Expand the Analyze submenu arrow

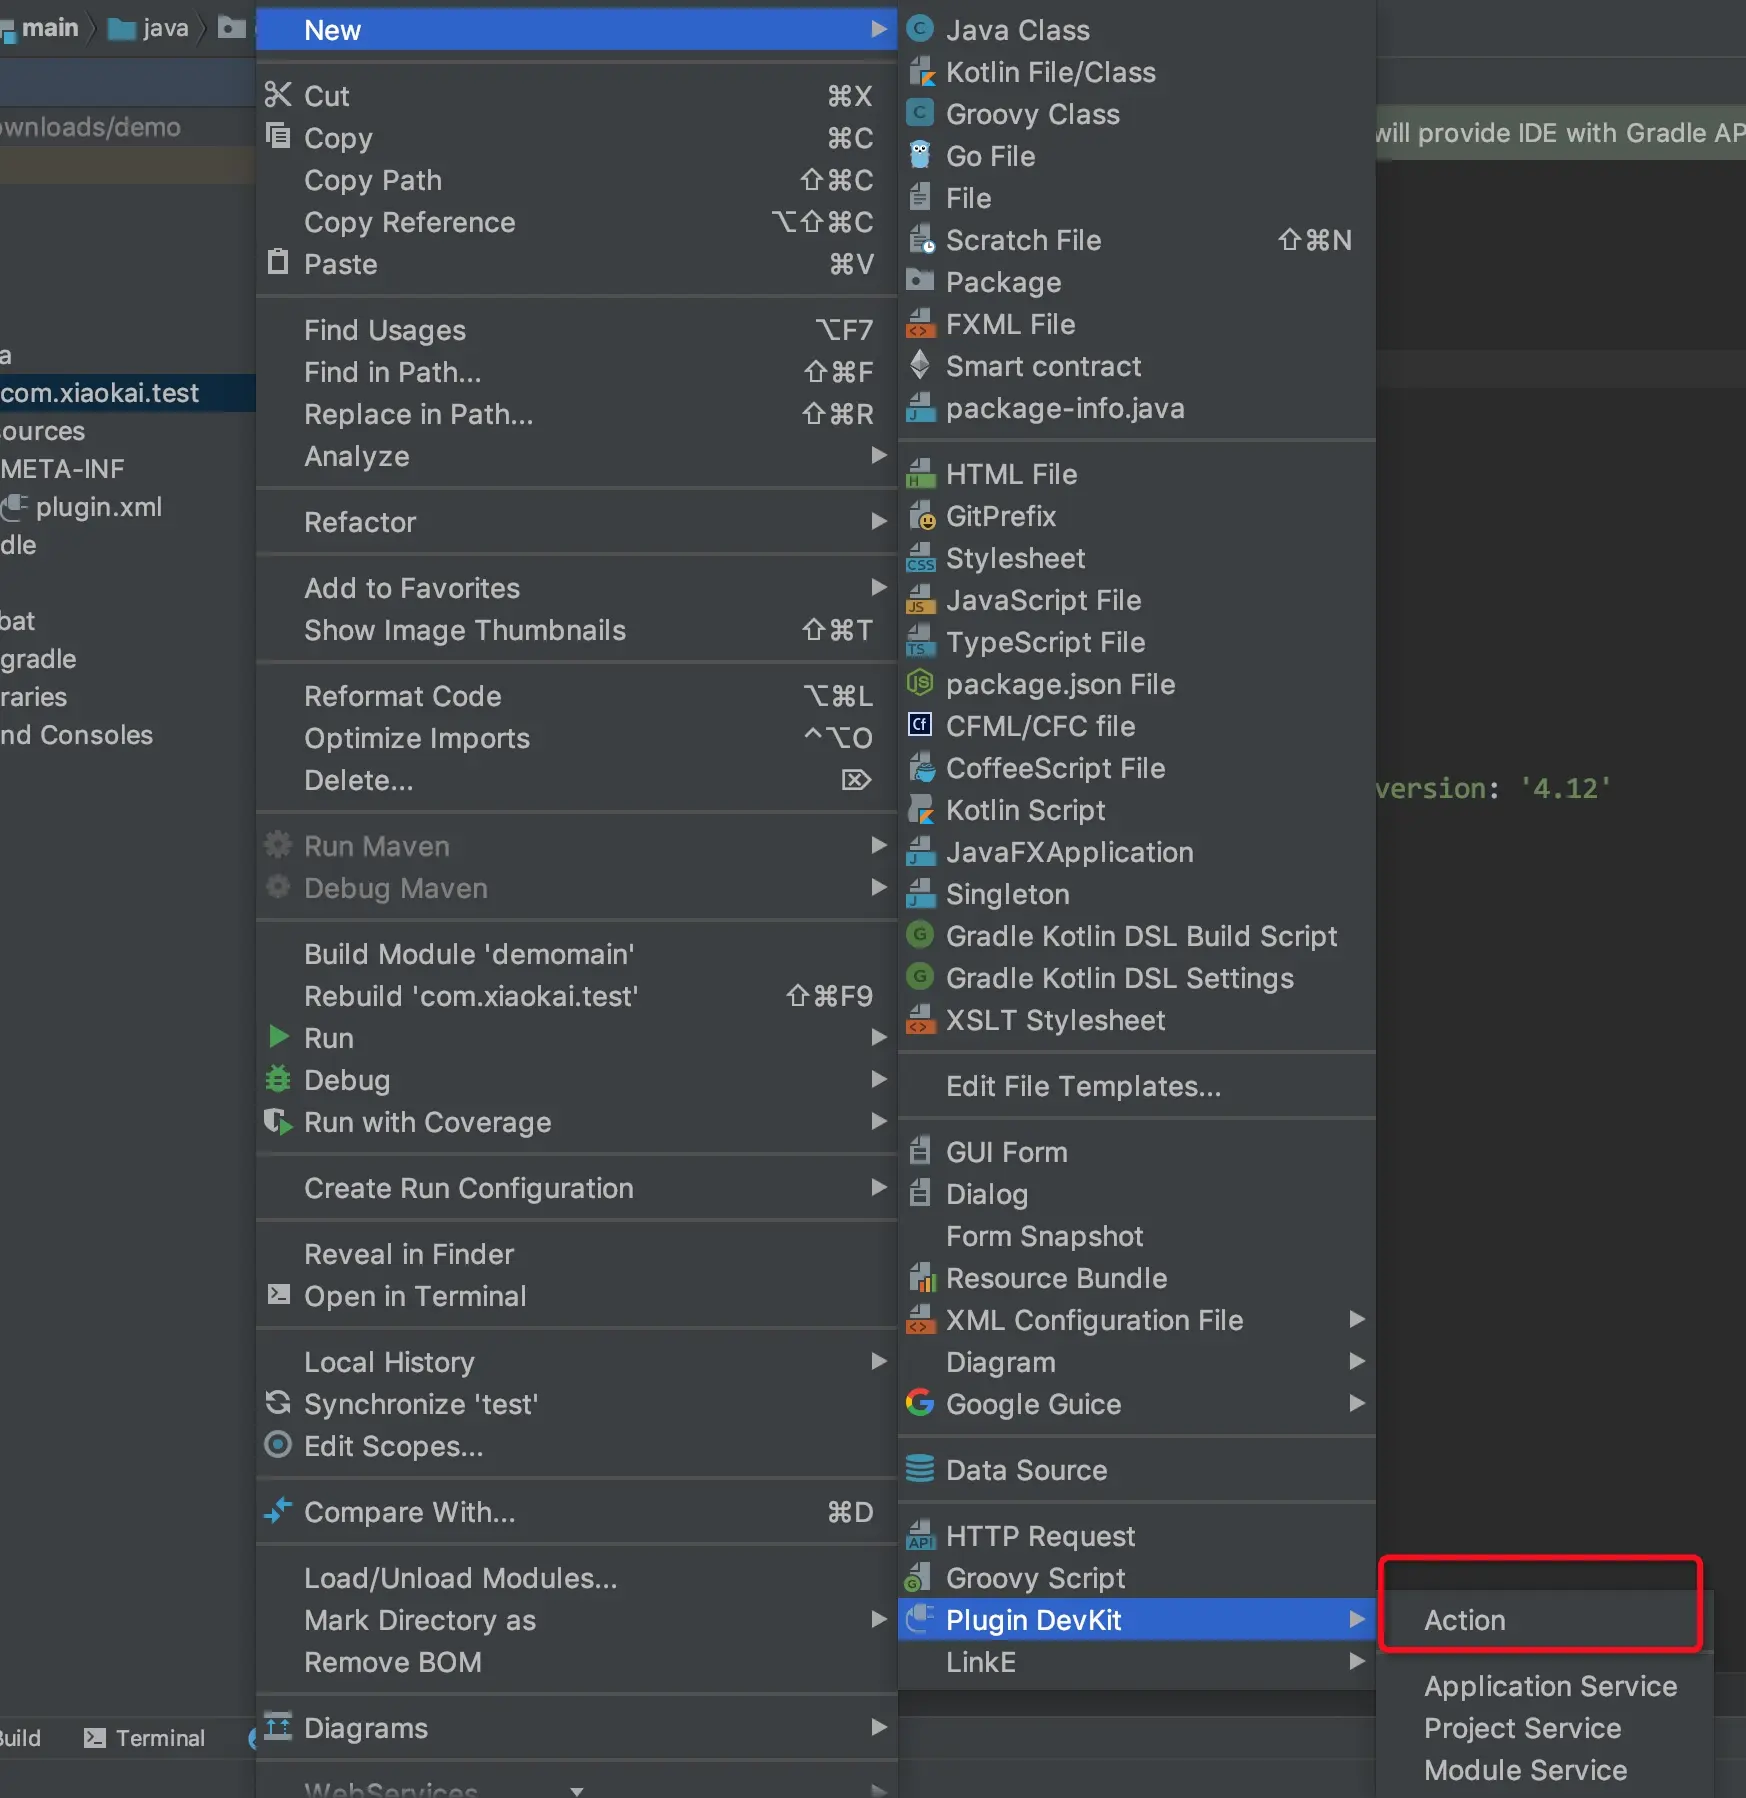tap(879, 456)
